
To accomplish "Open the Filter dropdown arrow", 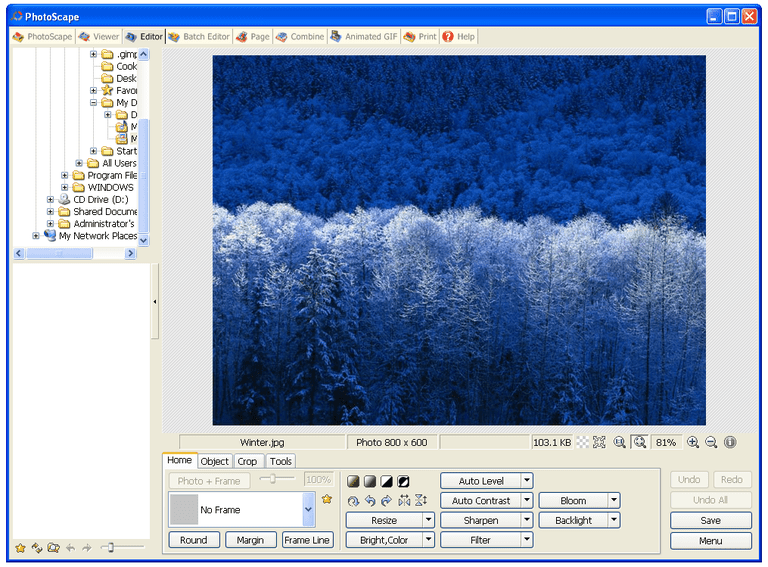I will tap(527, 540).
